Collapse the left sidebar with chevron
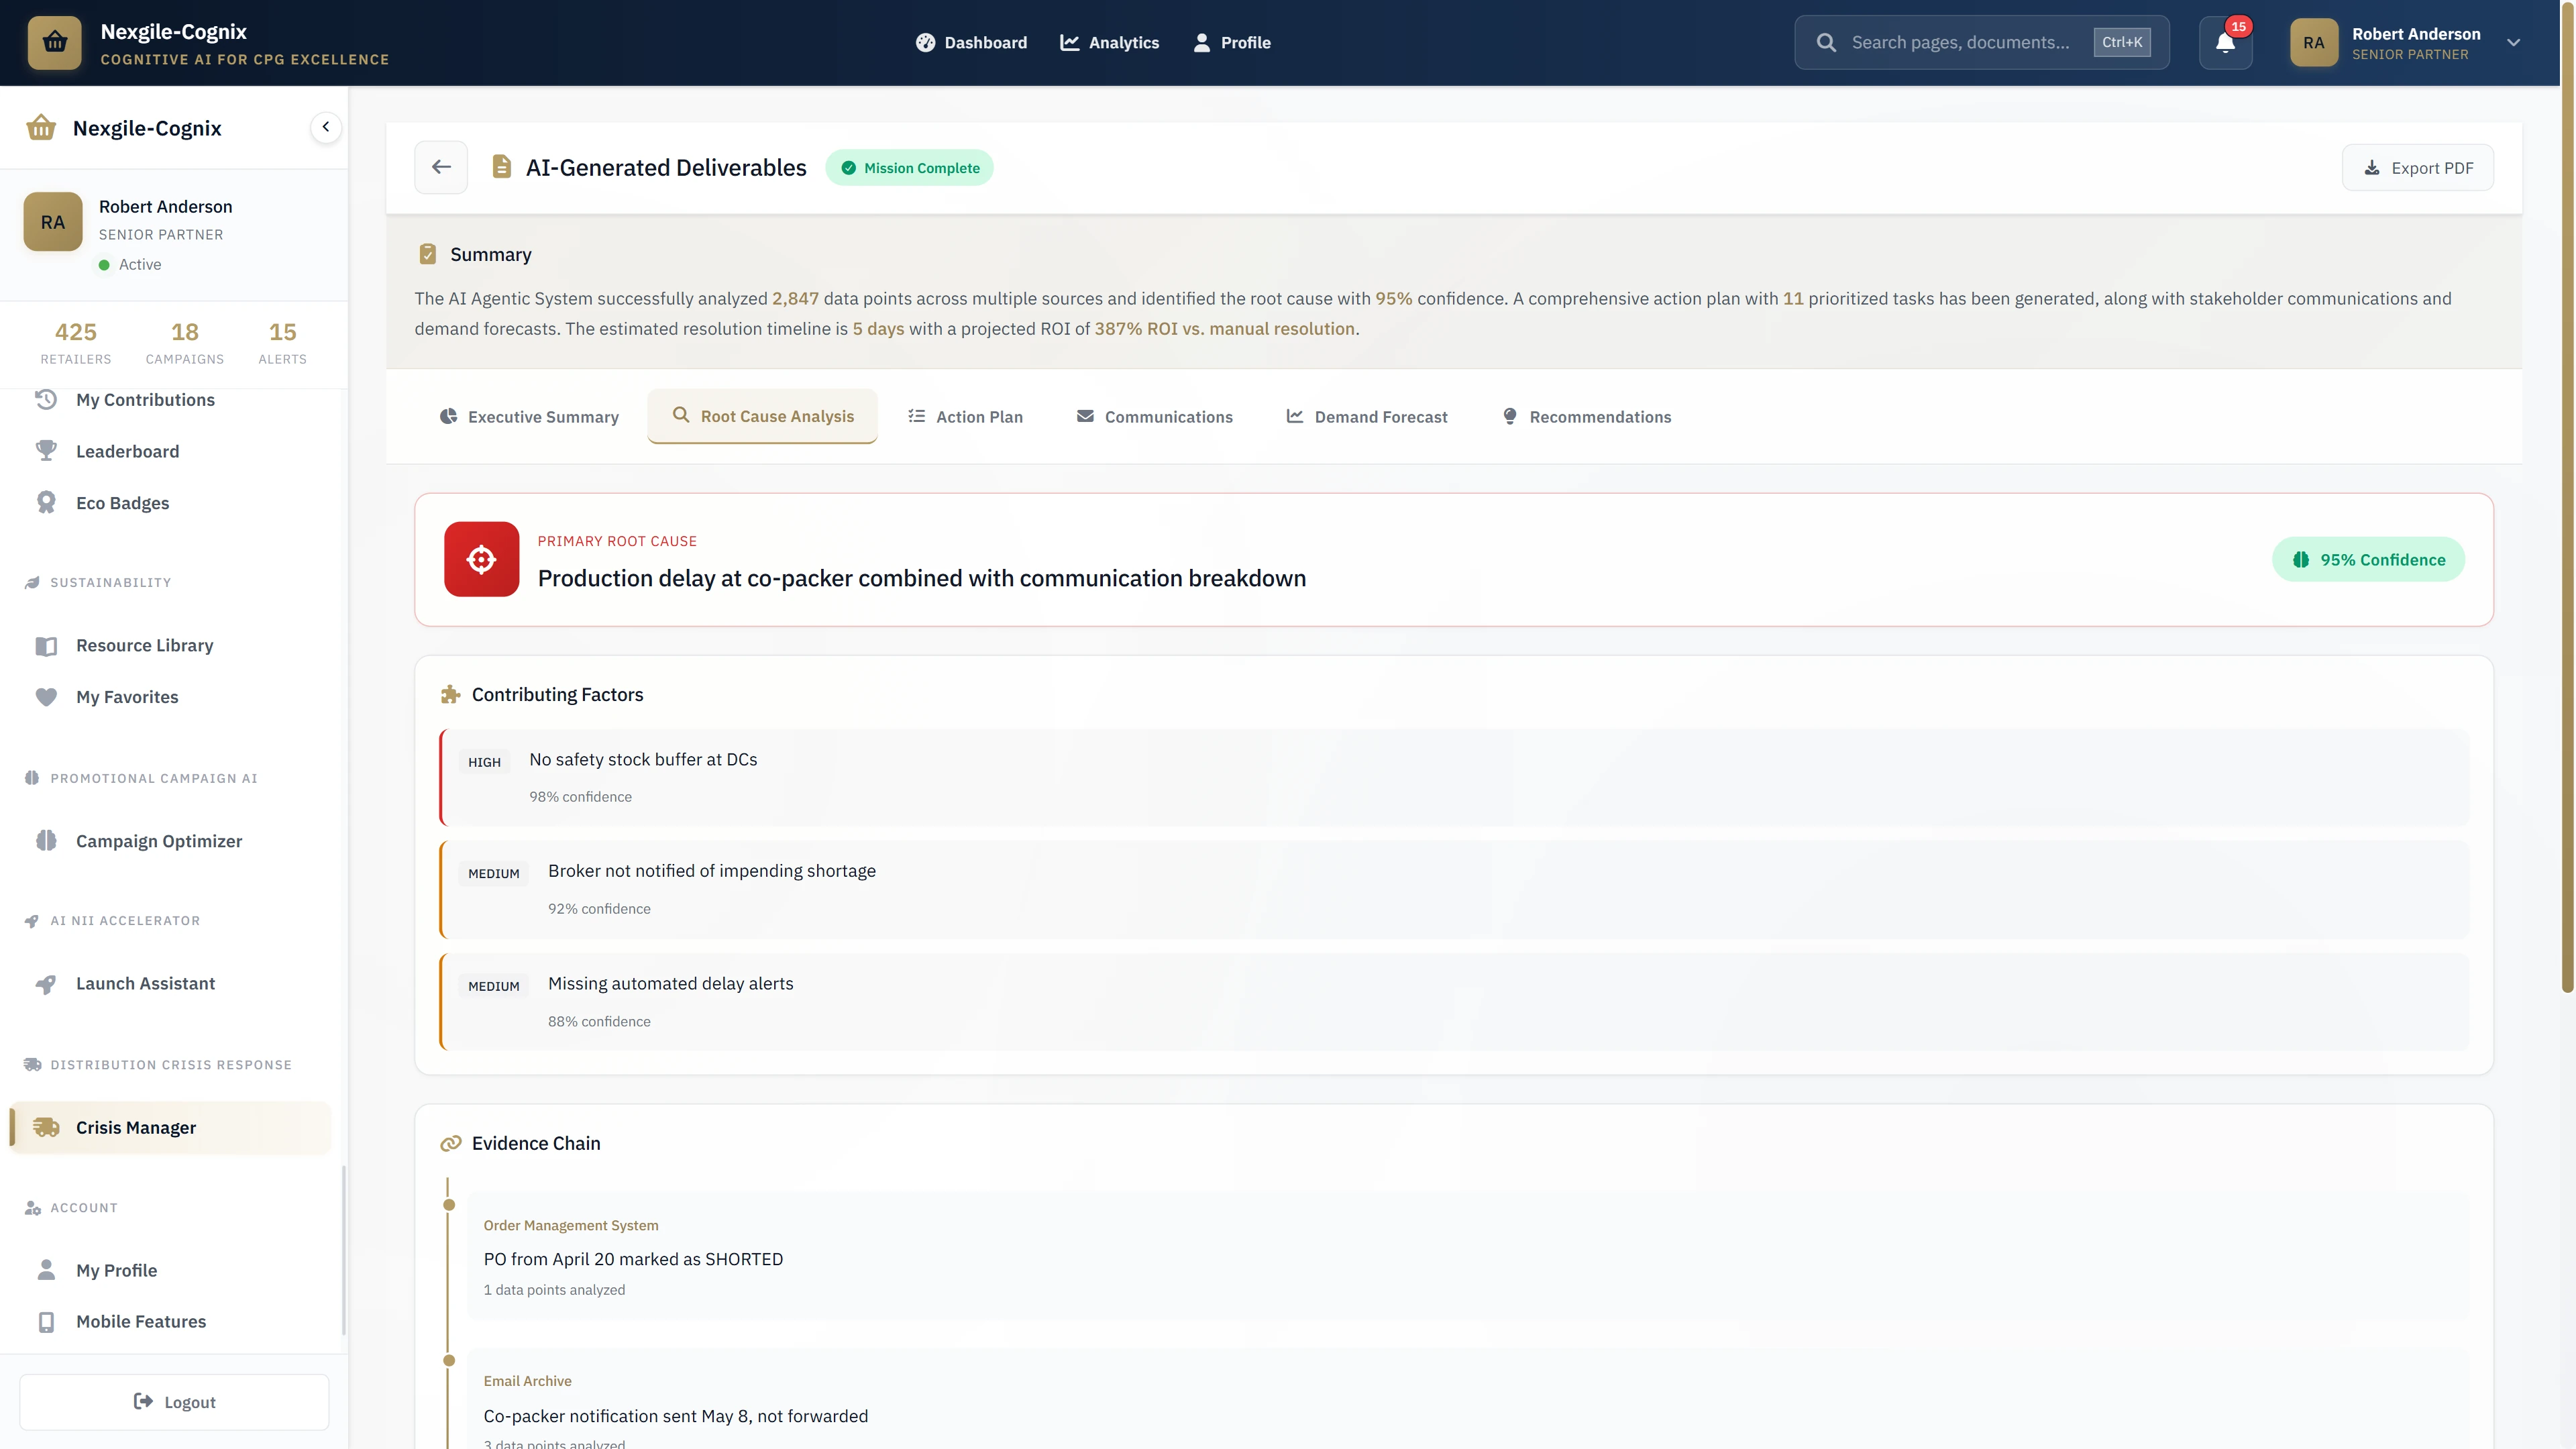The image size is (2576, 1449). pos(325,127)
